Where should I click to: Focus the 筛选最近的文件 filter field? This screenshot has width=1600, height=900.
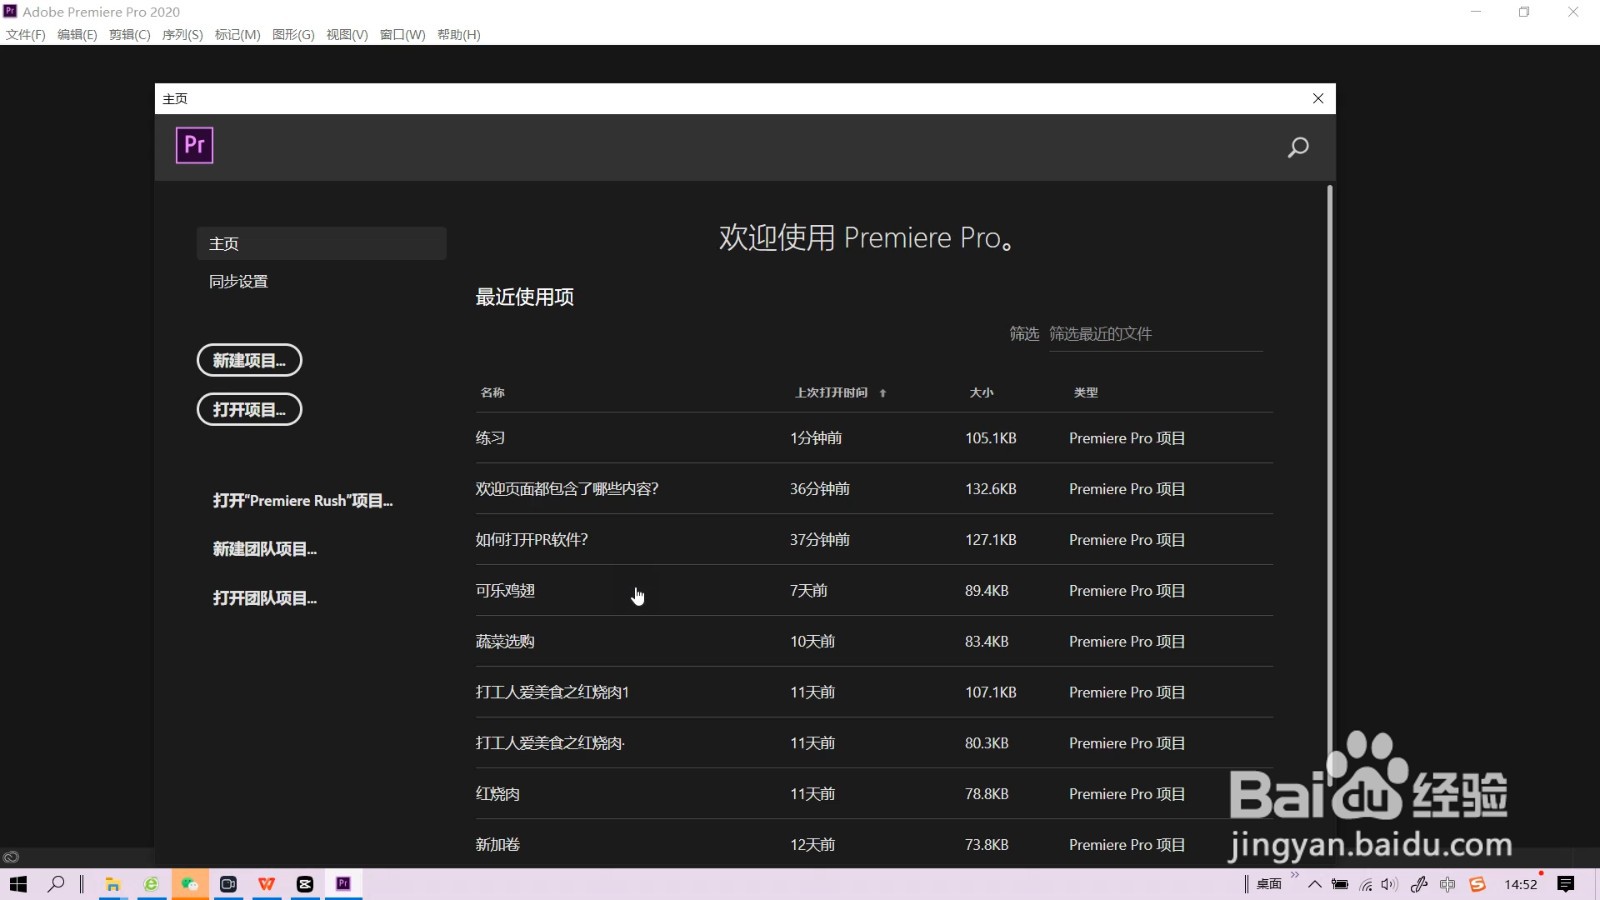click(1155, 334)
